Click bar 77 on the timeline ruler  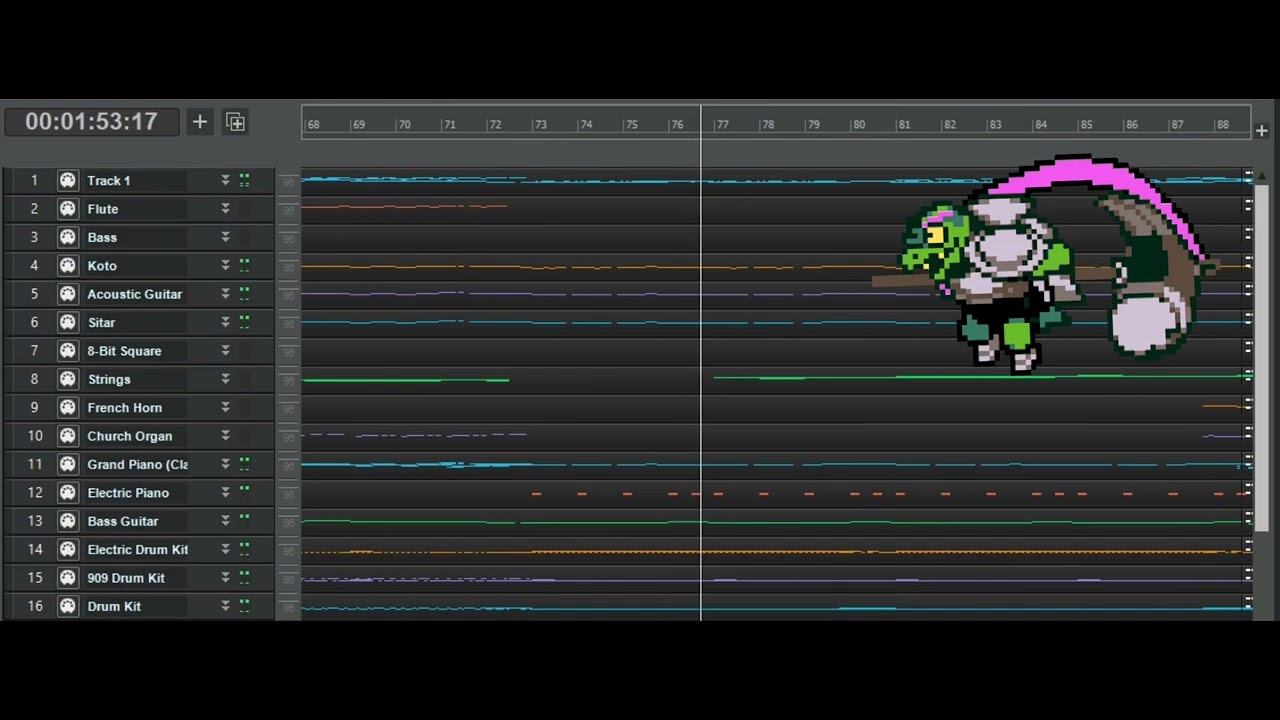point(722,125)
